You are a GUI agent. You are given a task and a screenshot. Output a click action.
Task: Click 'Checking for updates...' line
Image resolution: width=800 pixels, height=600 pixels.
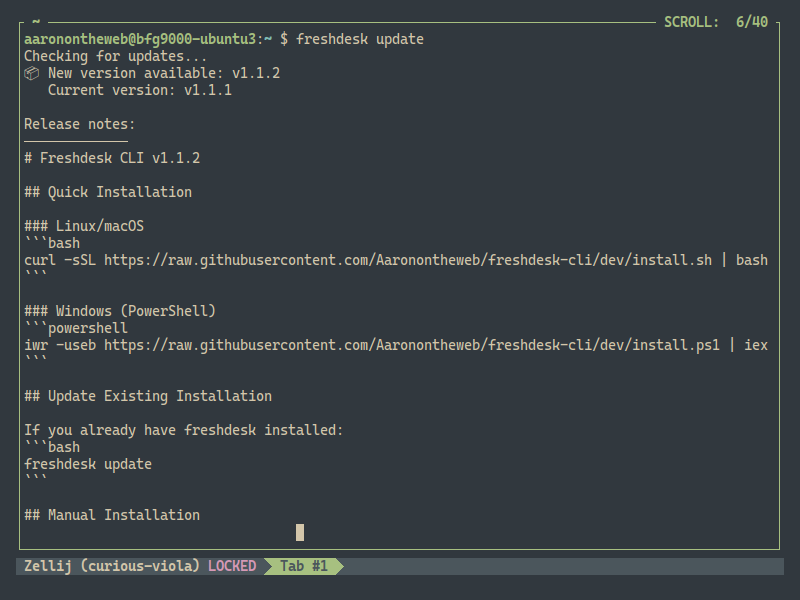pyautogui.click(x=116, y=56)
